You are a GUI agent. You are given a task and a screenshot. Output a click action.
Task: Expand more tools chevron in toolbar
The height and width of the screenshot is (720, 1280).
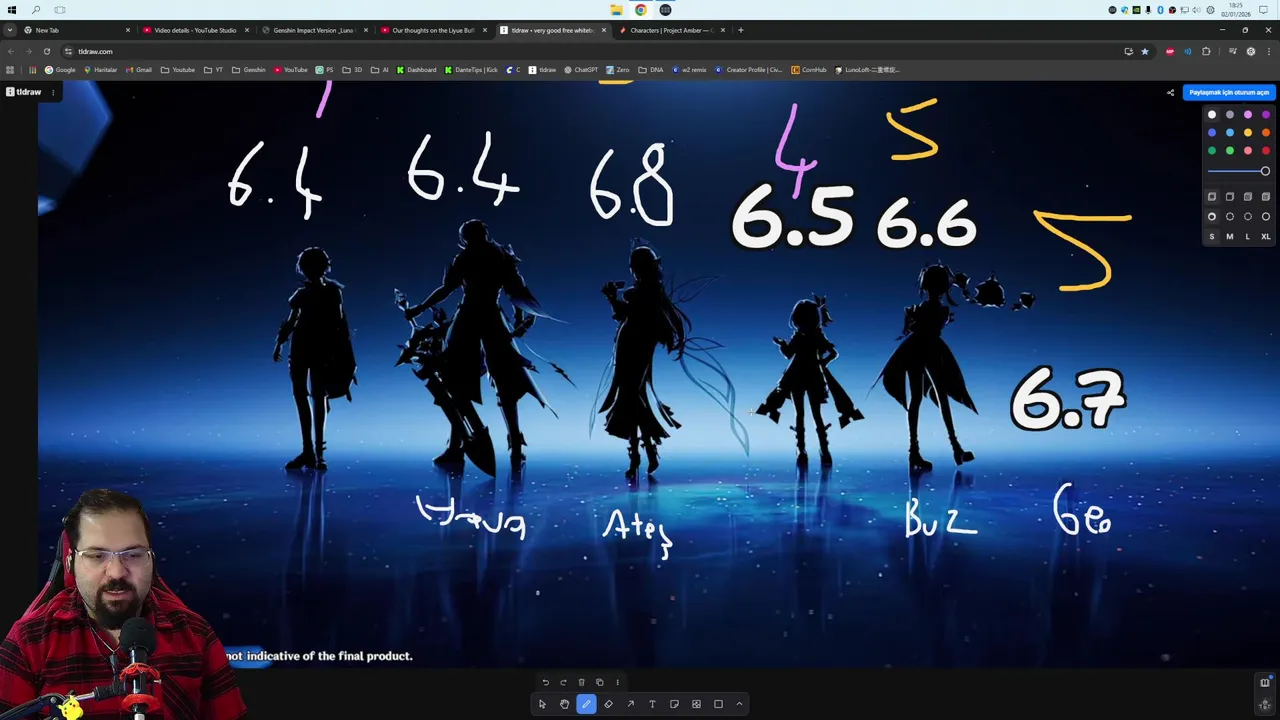coord(739,704)
